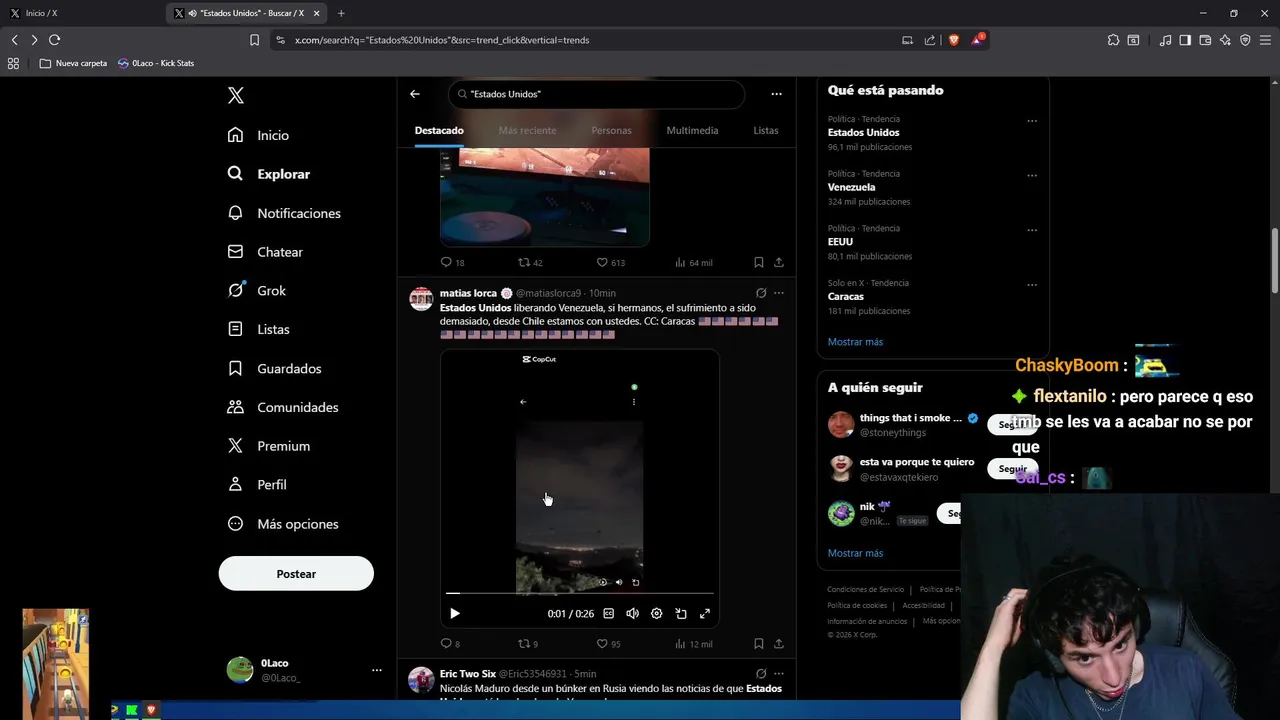Click Mostrar más under trends
The image size is (1280, 720).
[x=855, y=342]
